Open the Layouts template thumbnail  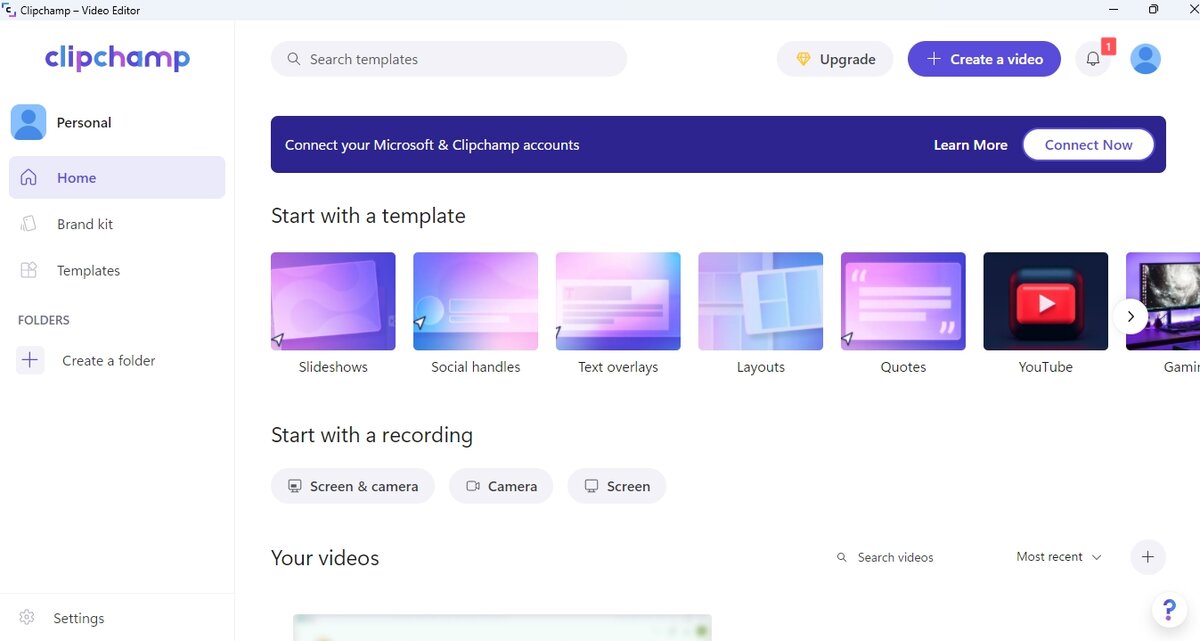(x=761, y=301)
